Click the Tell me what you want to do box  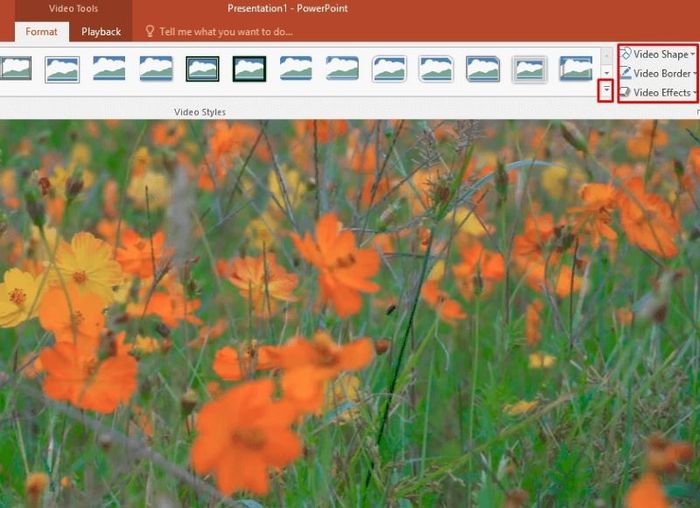226,32
